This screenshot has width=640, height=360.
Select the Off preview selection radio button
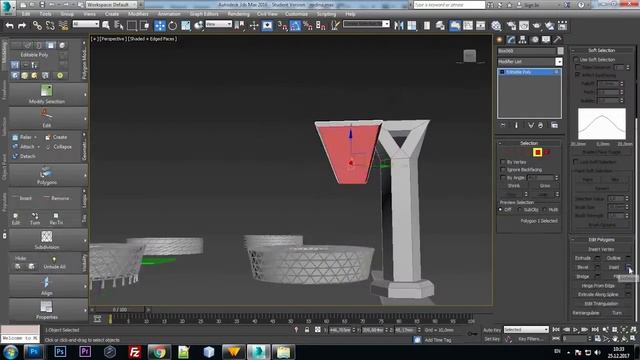[500, 209]
